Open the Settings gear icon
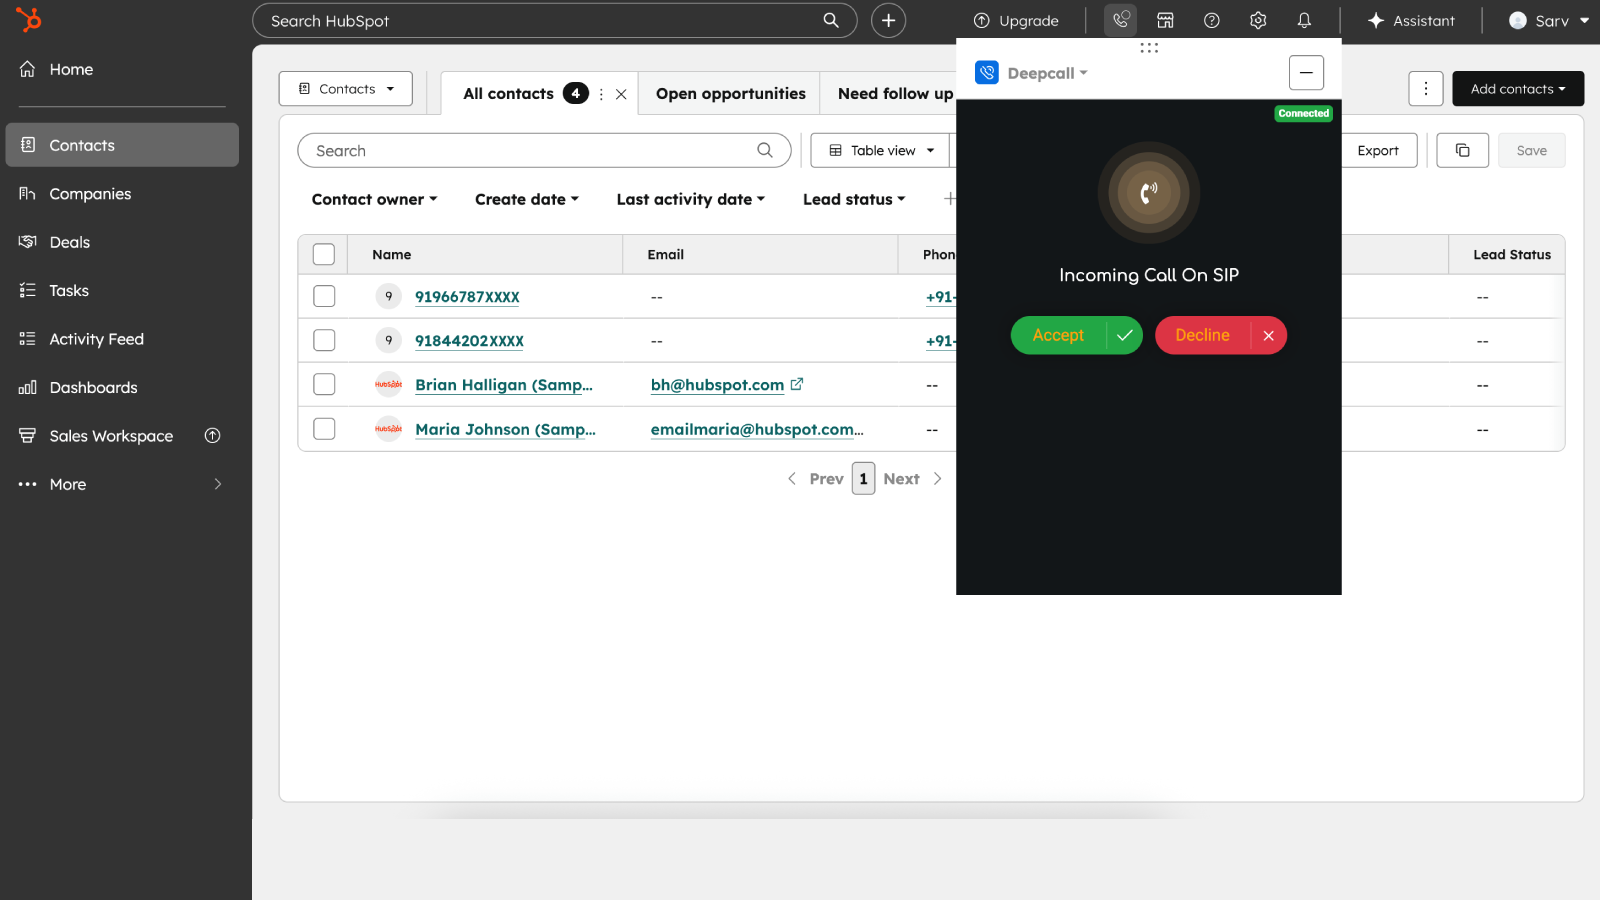 pos(1258,20)
